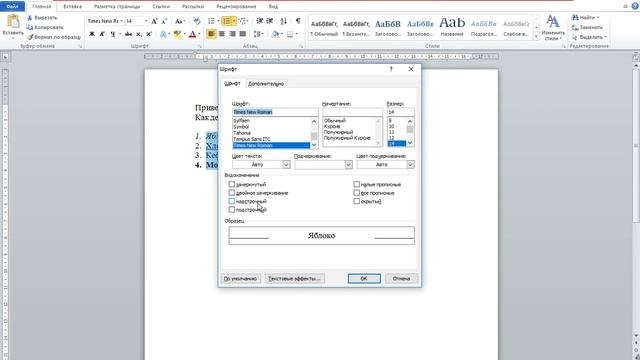Image resolution: width=640 pixels, height=360 pixels.
Task: Click the Paste (Вставить) clipboard icon
Action: click(x=13, y=22)
